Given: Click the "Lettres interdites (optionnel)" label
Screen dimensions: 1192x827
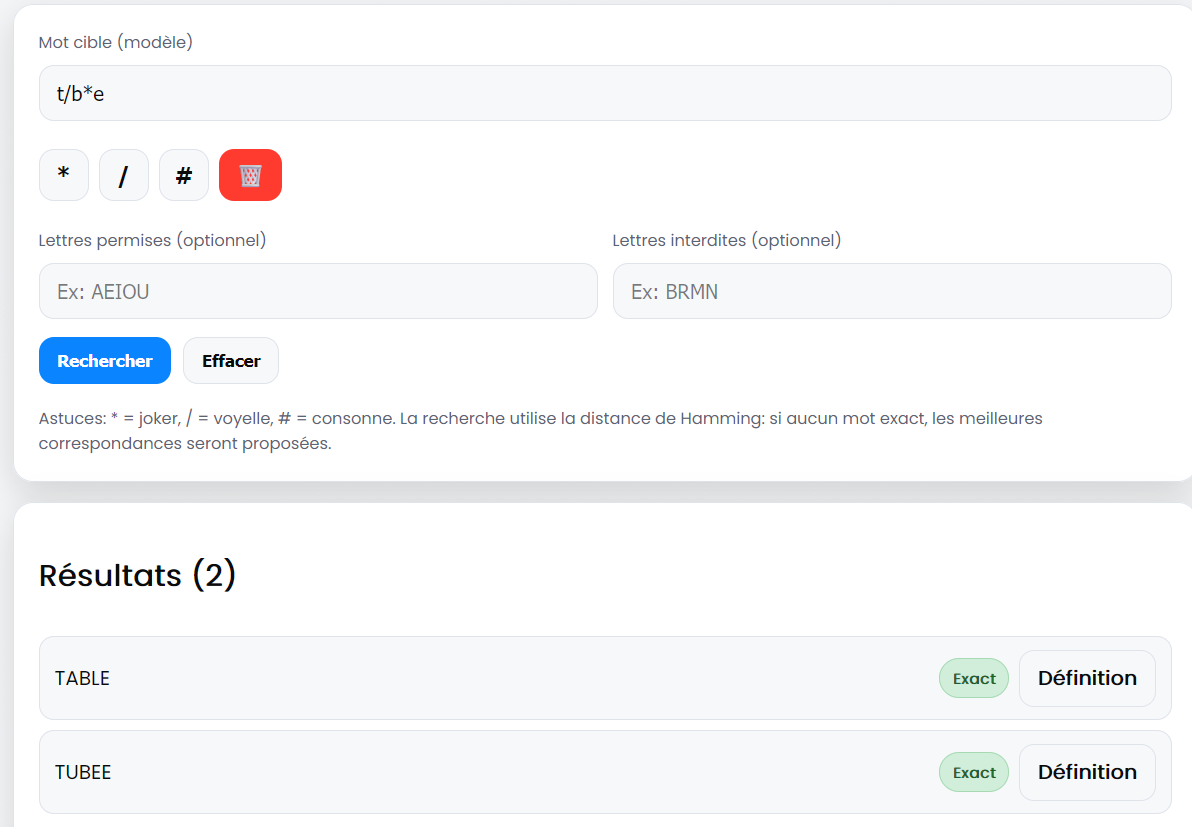Looking at the screenshot, I should (726, 240).
